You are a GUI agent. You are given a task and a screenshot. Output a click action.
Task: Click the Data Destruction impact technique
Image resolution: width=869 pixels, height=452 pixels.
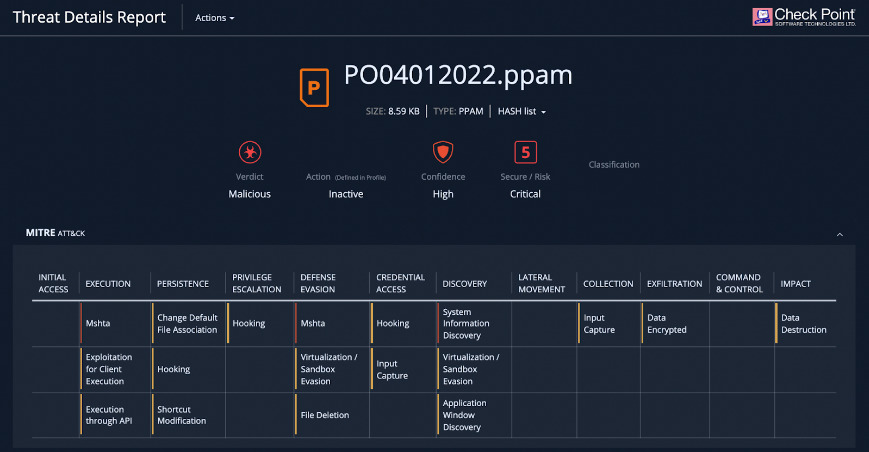(804, 323)
